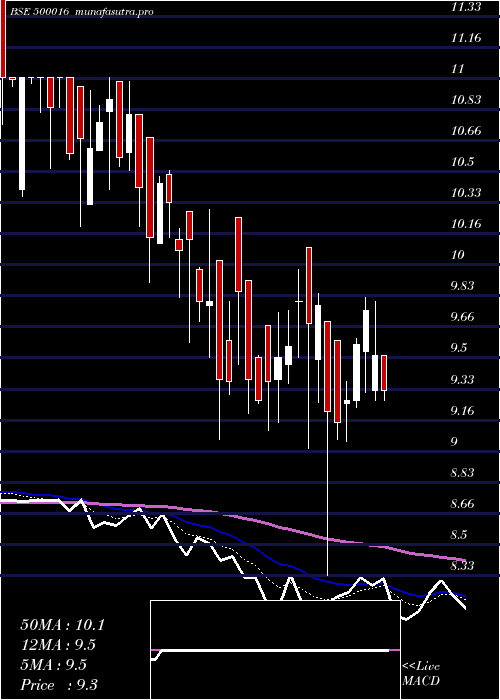
Task: Click the 8.33 price axis label
Action: (x=462, y=566)
